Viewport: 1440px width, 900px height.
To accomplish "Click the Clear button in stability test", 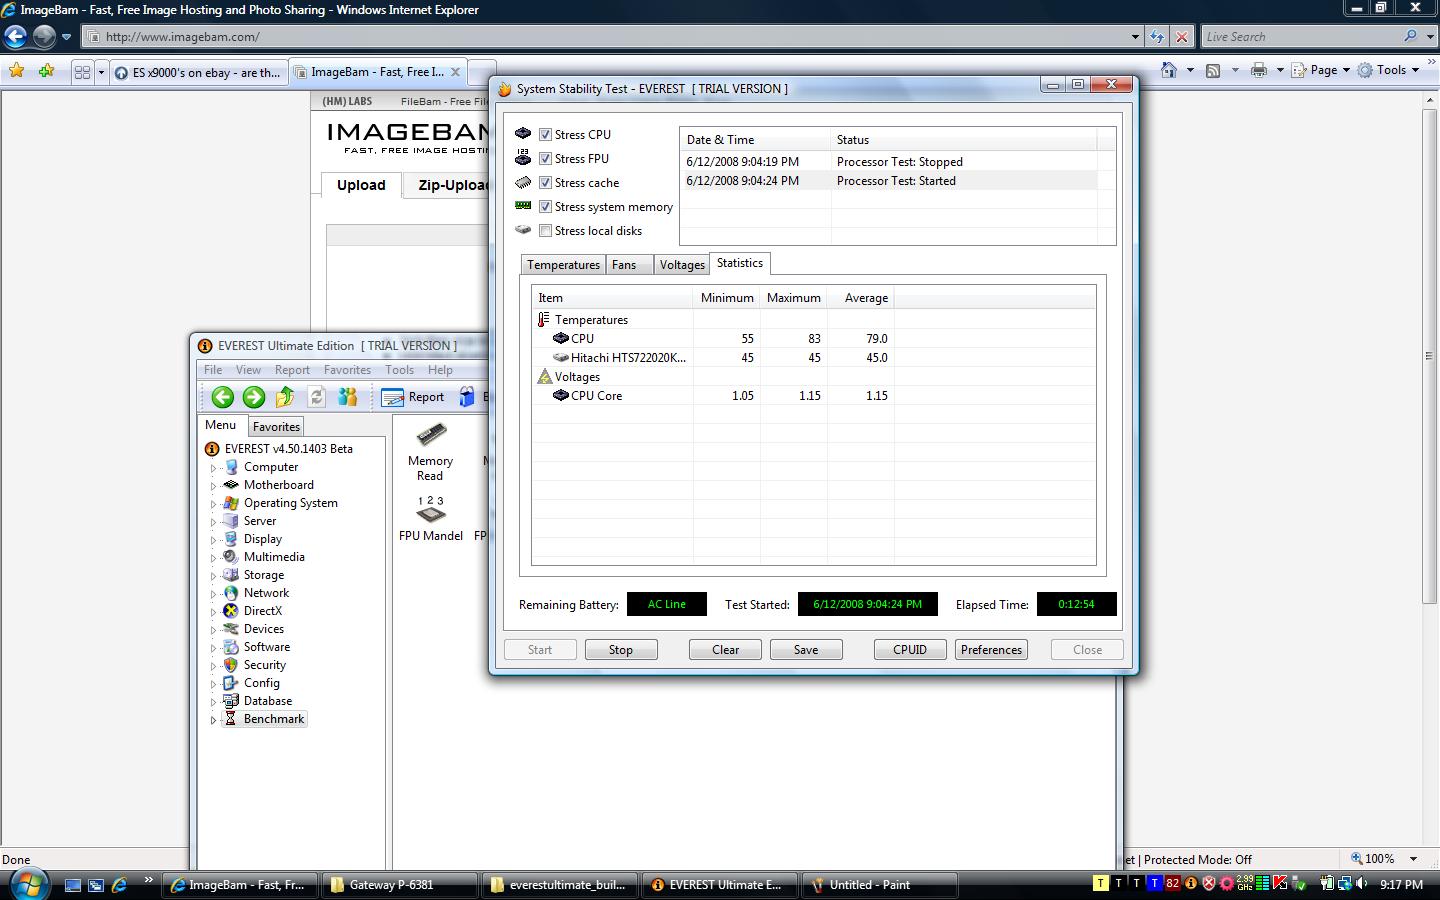I will [726, 650].
